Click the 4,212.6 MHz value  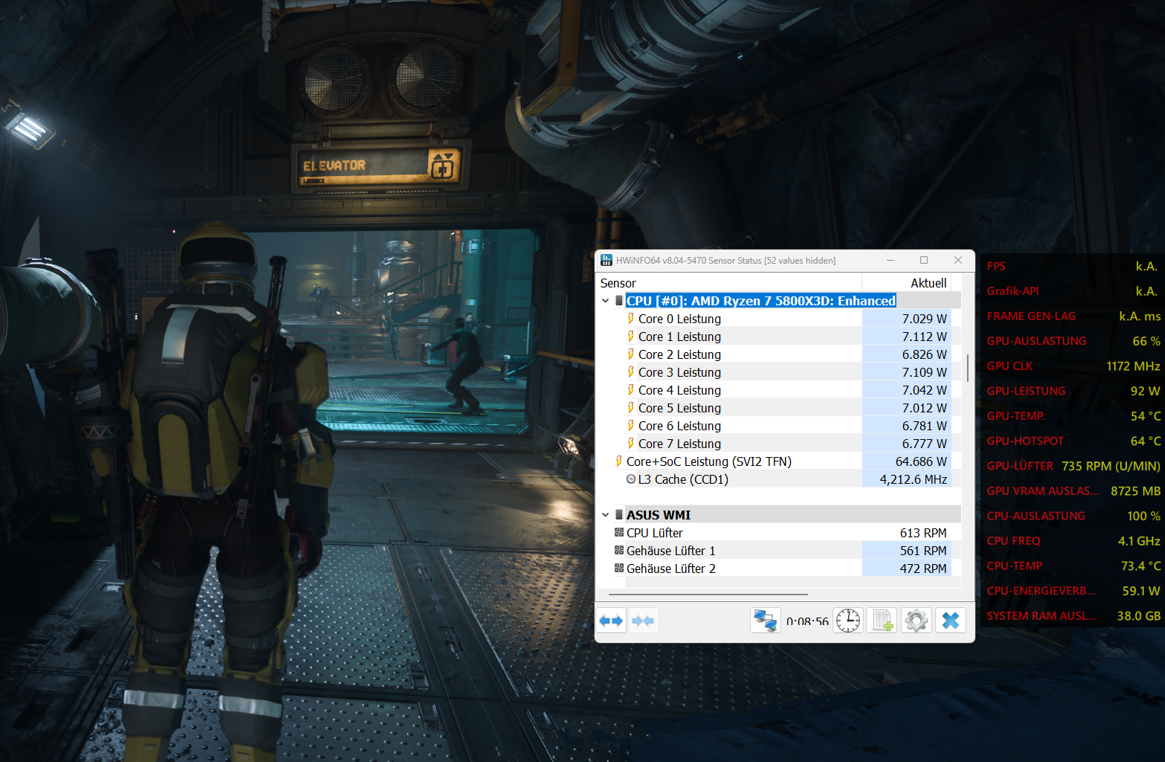[x=913, y=479]
